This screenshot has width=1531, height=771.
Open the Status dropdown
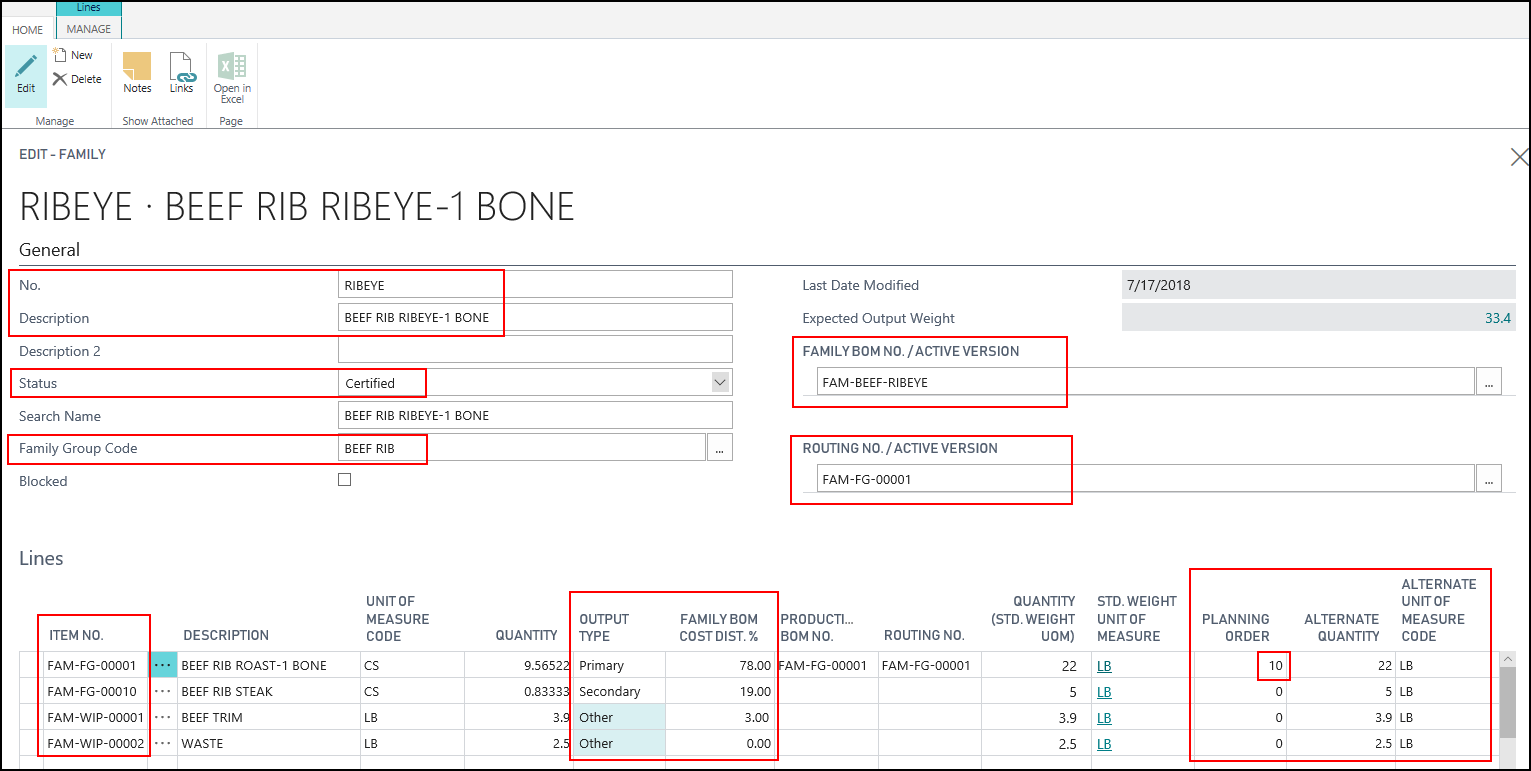720,382
